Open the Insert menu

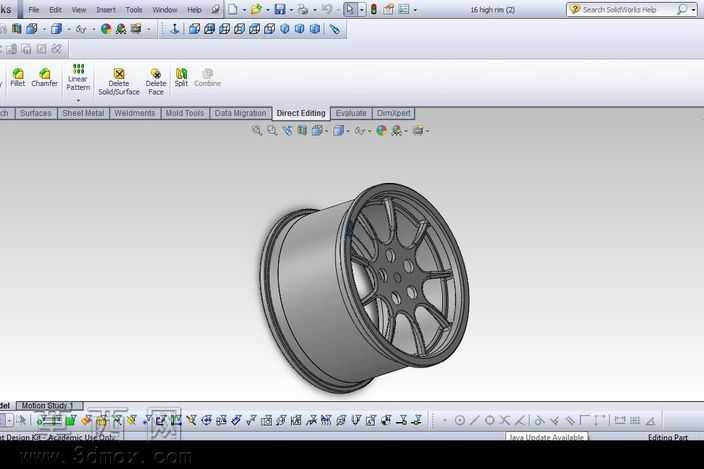tap(106, 9)
